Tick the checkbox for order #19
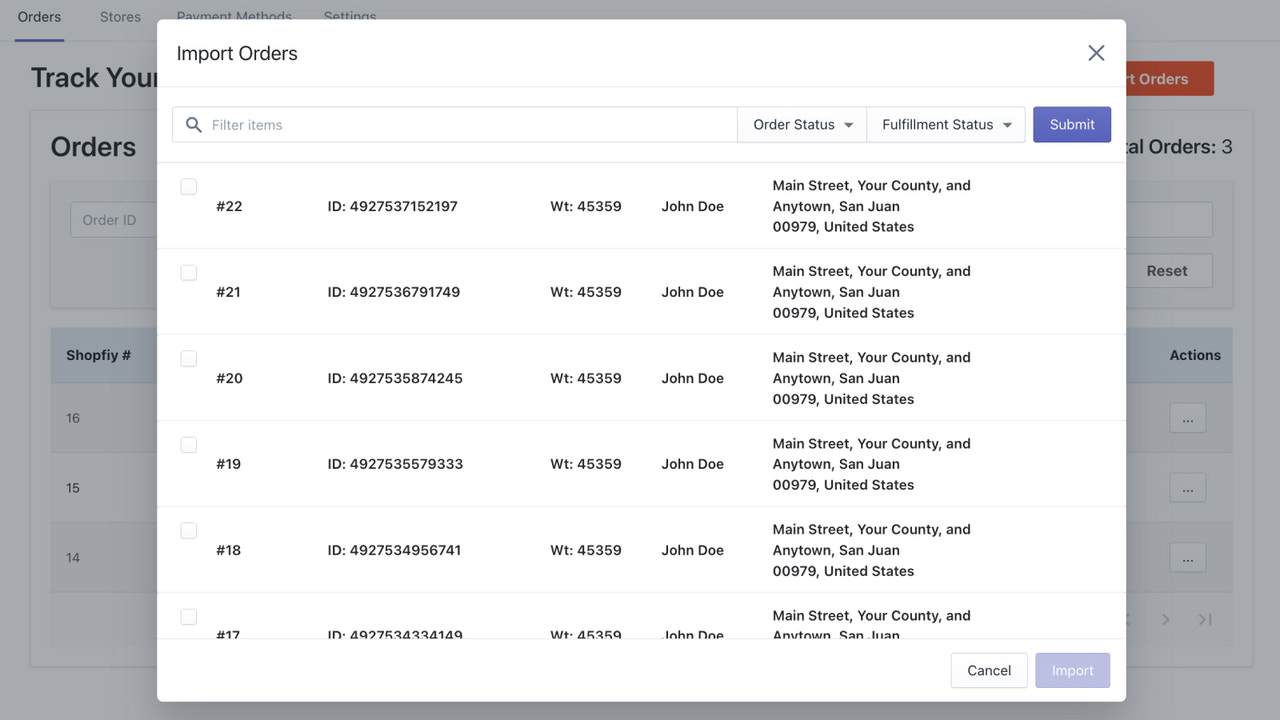The height and width of the screenshot is (720, 1280). [189, 444]
